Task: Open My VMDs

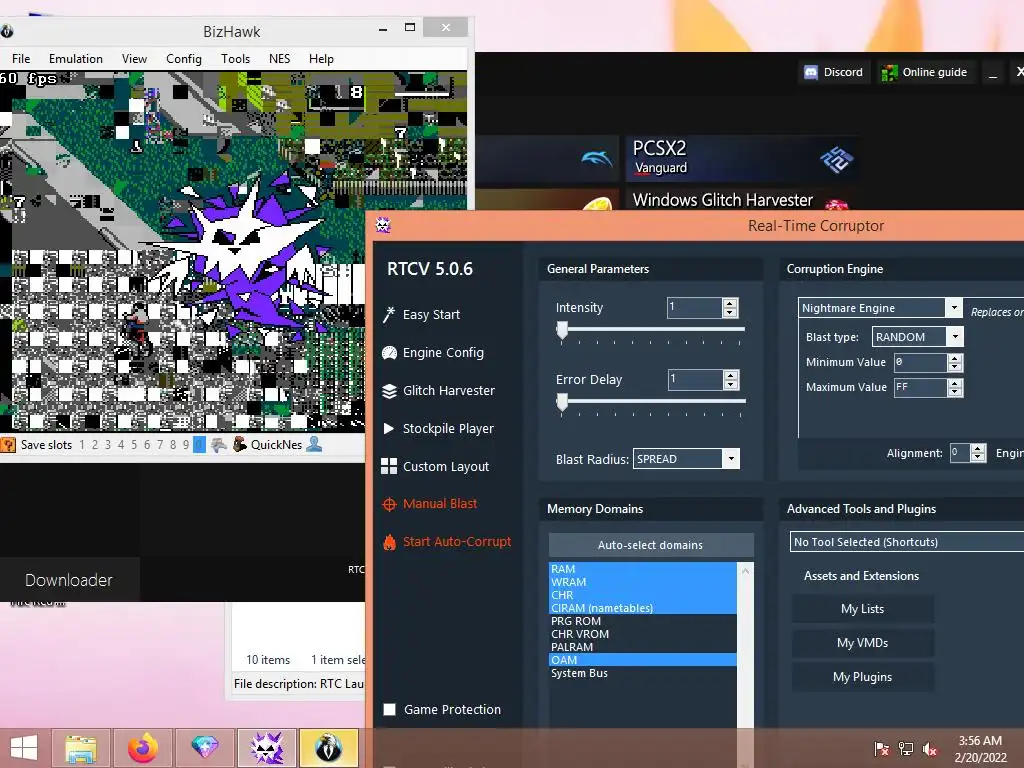Action: (863, 643)
